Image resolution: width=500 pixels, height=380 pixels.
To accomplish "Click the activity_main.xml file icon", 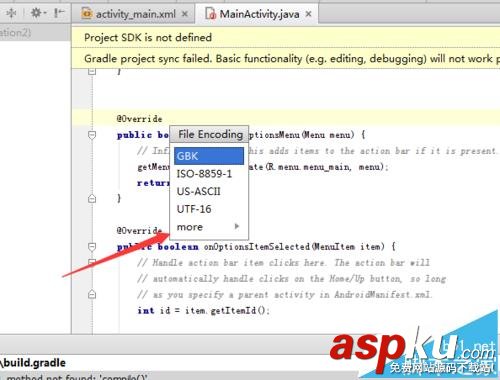I will point(87,14).
